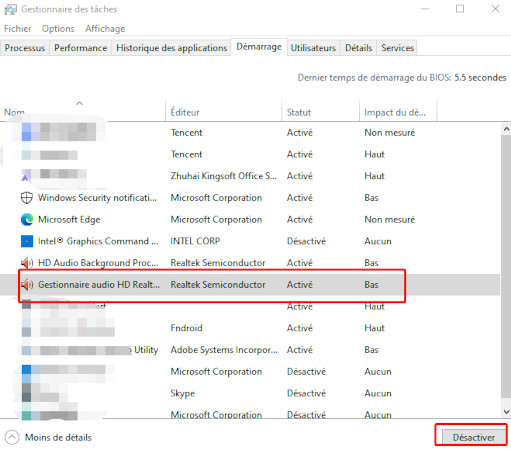Click Haut impact in Fndroid row

point(374,328)
